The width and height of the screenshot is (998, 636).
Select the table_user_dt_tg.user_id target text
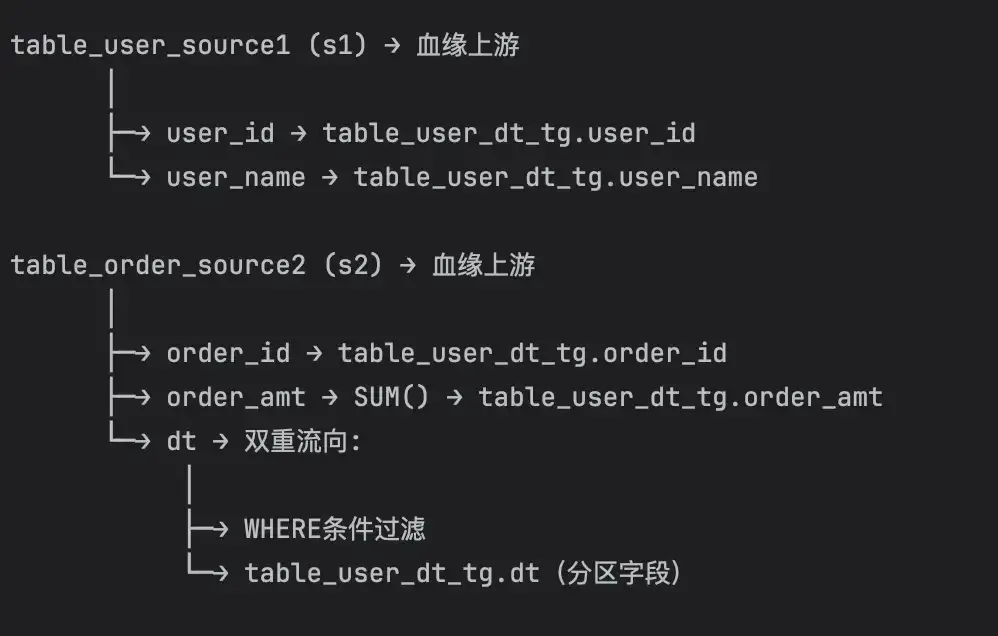[509, 134]
